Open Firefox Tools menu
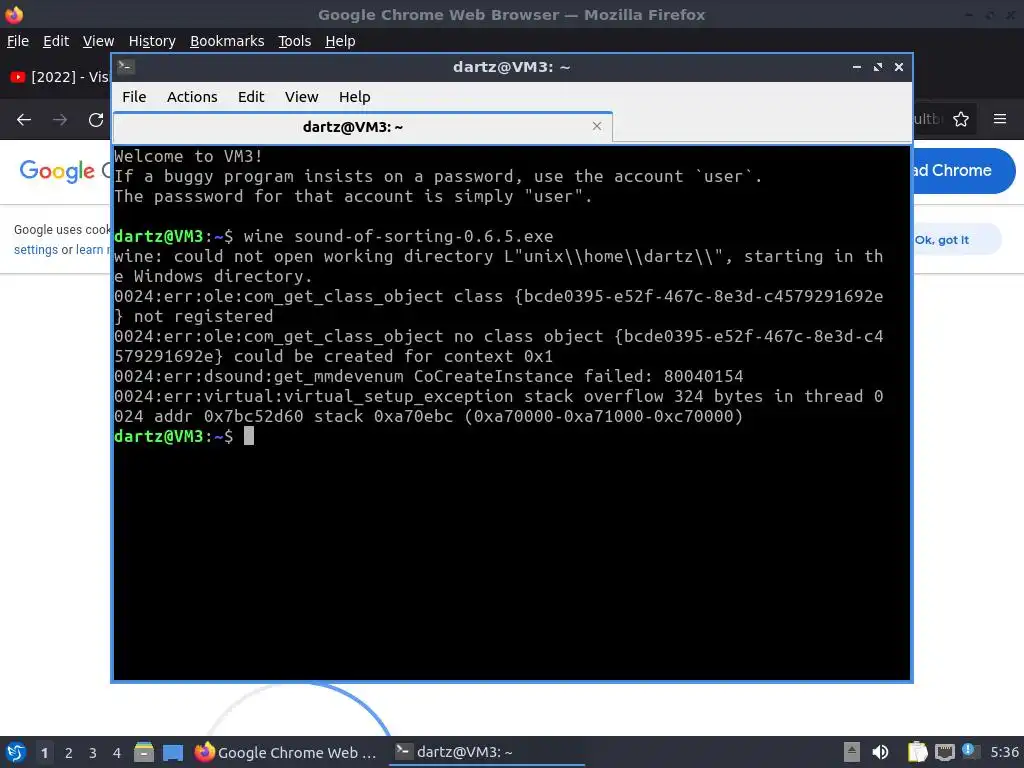This screenshot has height=768, width=1024. (x=295, y=41)
